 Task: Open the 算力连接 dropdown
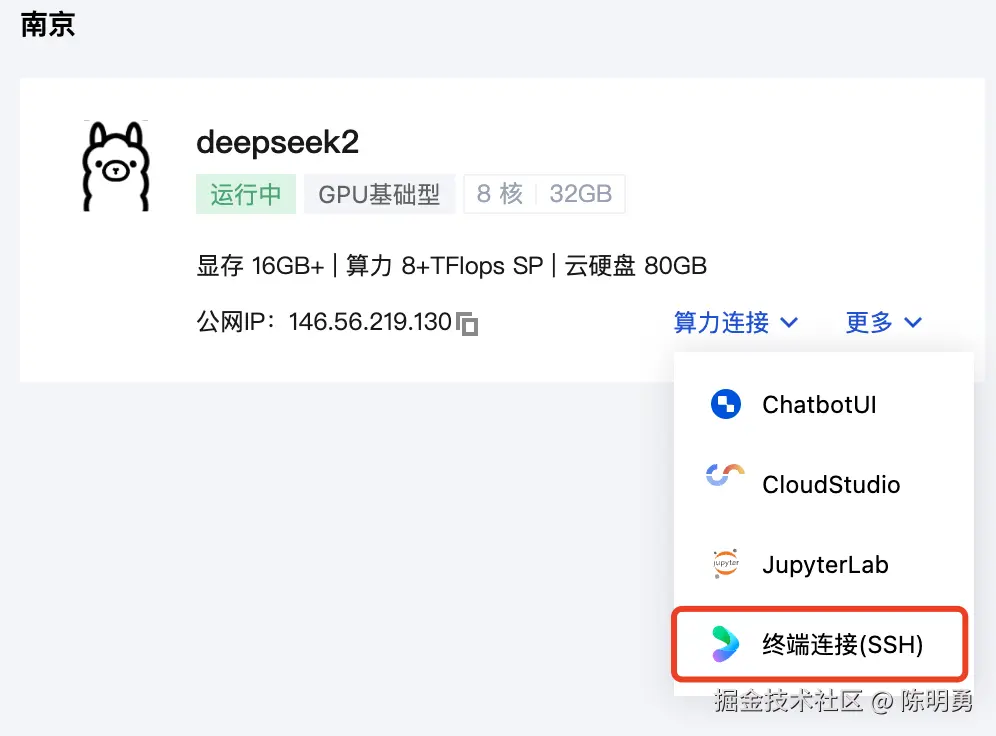point(736,323)
